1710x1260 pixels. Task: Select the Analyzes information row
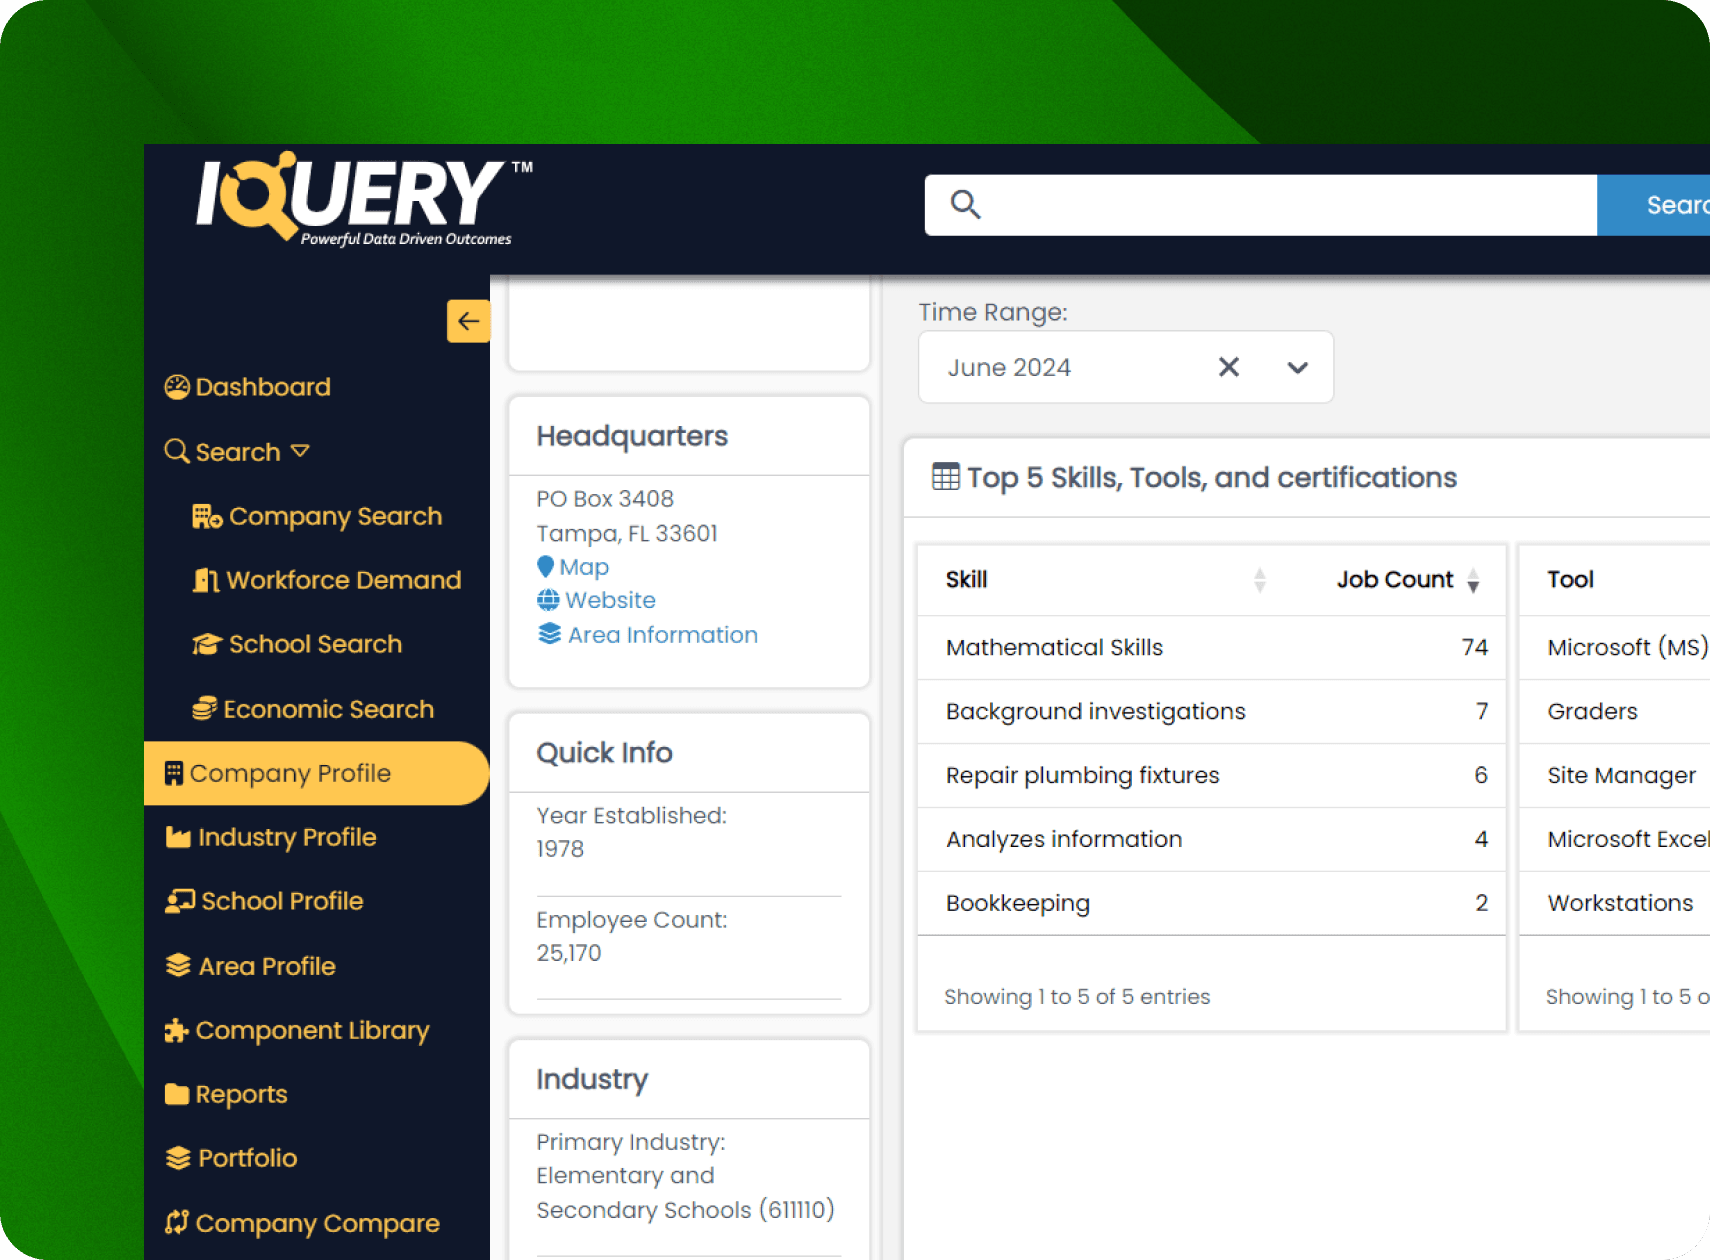pos(1212,840)
